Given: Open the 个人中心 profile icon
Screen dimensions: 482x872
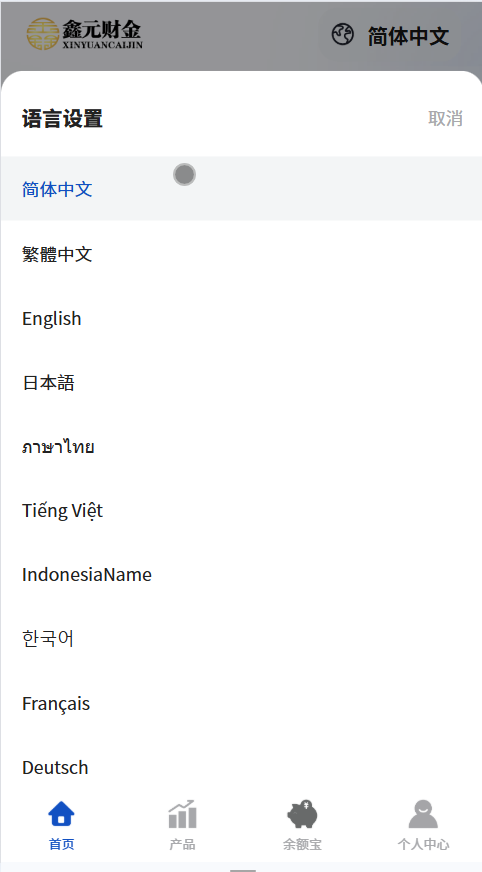Looking at the screenshot, I should (x=423, y=814).
